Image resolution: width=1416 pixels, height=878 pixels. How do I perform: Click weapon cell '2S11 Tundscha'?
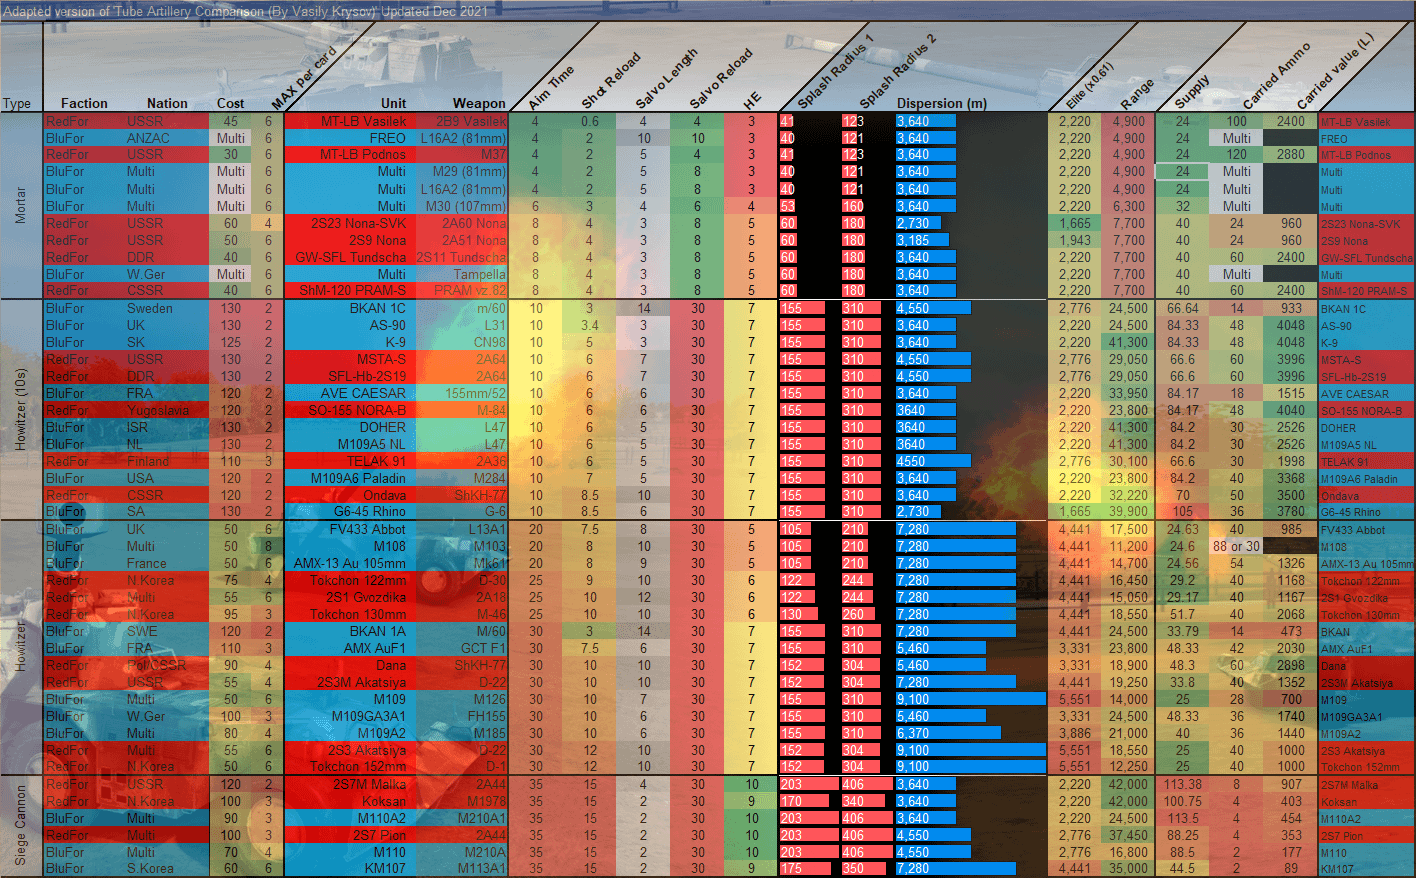point(461,257)
